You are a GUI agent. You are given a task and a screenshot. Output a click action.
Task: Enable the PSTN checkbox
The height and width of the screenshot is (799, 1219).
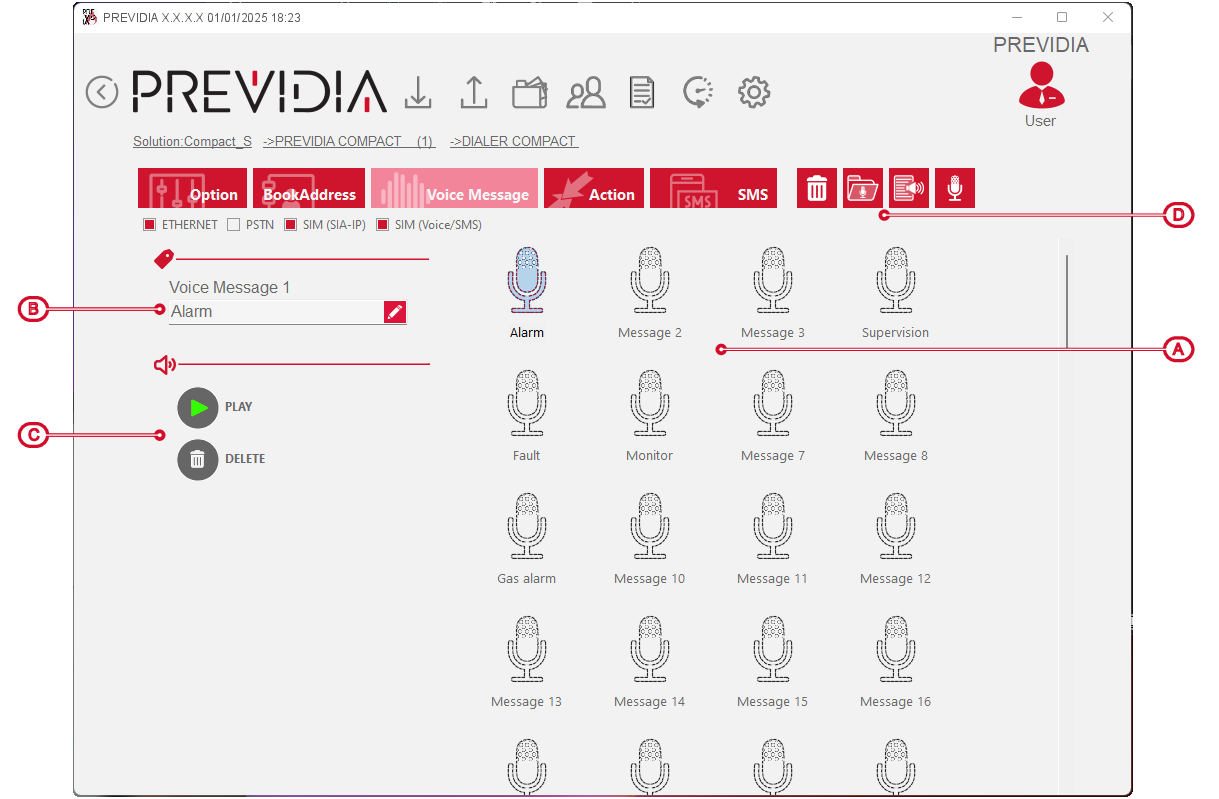tap(234, 225)
